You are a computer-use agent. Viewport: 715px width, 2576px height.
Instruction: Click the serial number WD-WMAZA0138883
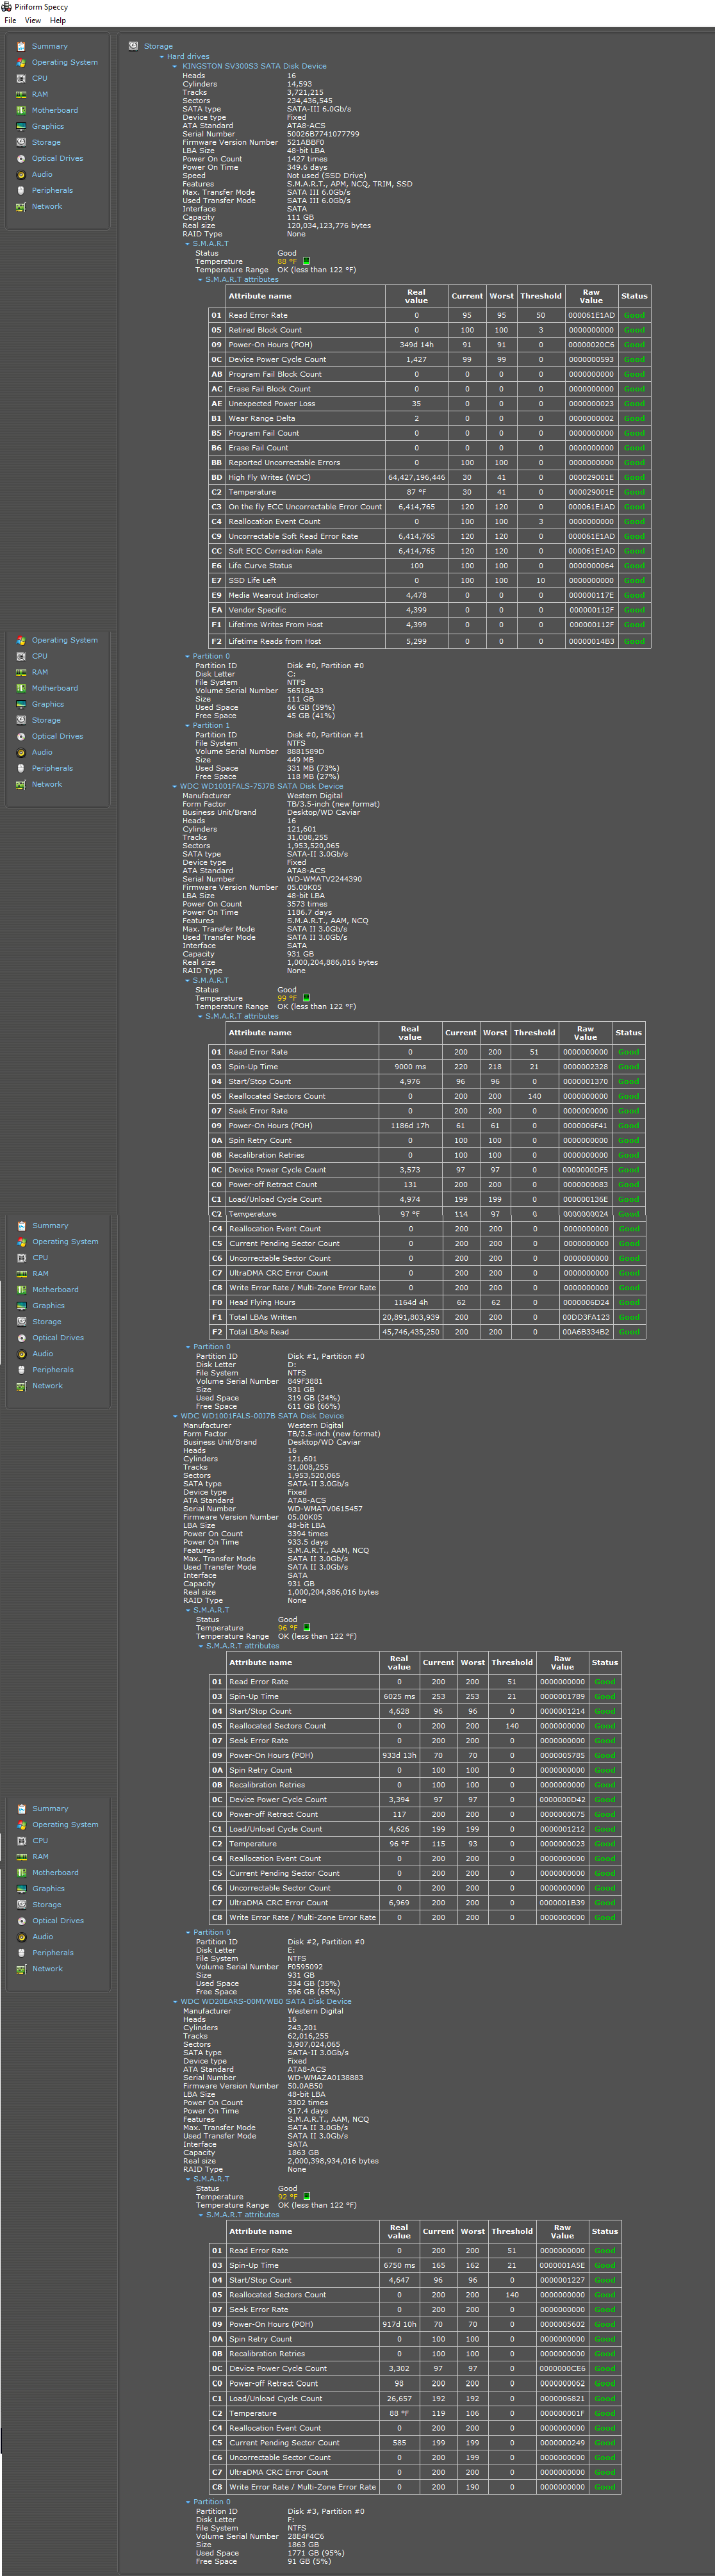point(326,2077)
